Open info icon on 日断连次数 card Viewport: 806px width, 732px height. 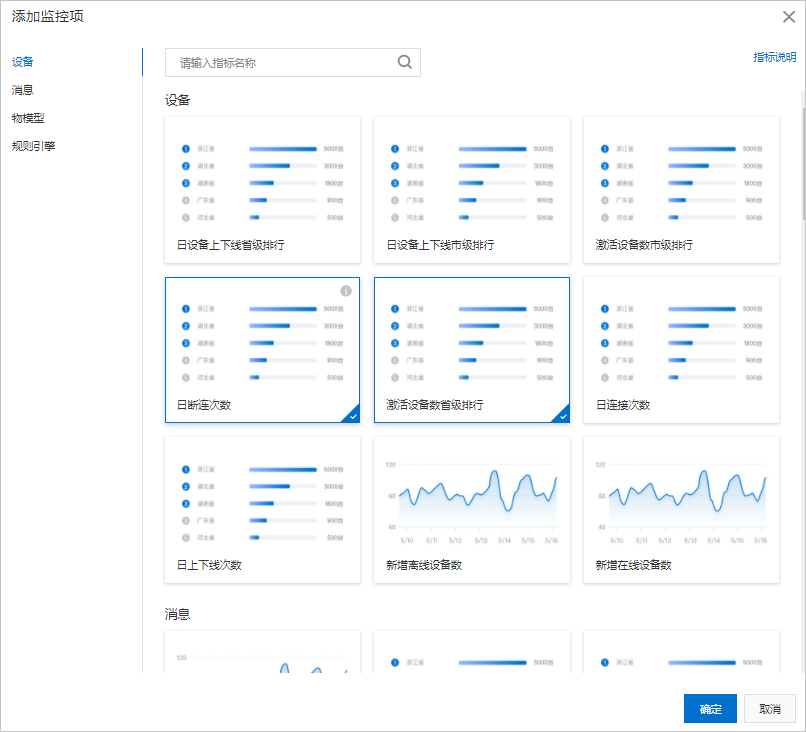click(x=346, y=291)
